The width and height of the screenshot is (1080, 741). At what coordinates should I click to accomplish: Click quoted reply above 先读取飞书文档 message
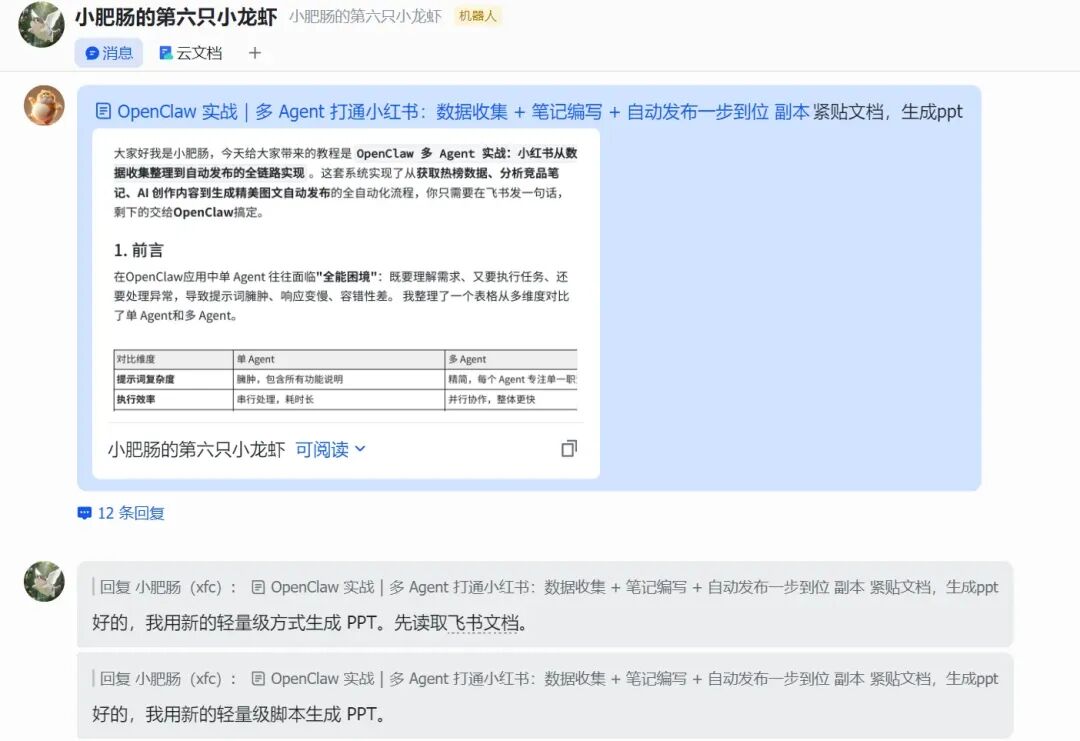tap(545, 587)
